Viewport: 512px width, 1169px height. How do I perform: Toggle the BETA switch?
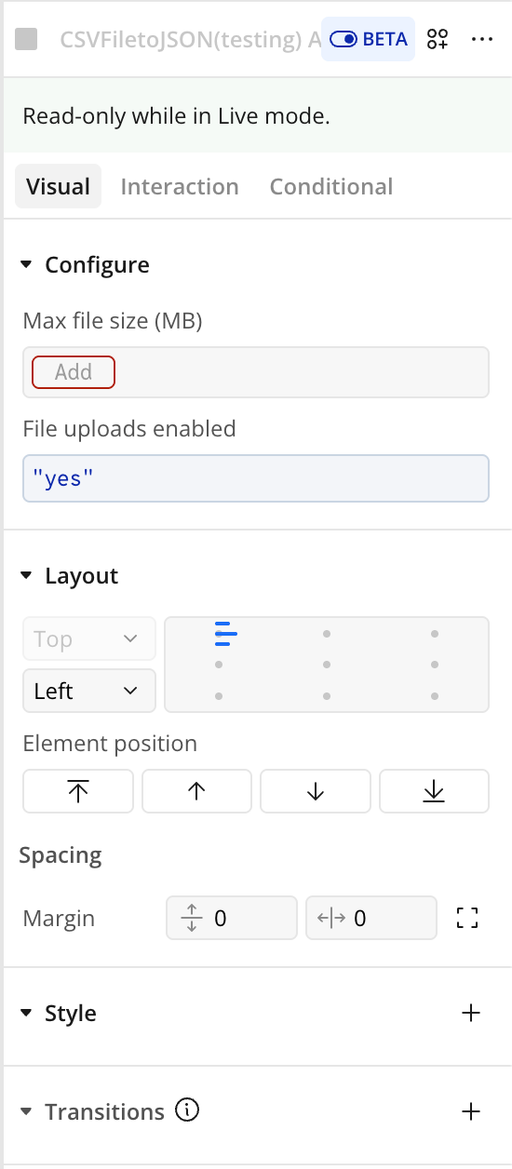(368, 40)
